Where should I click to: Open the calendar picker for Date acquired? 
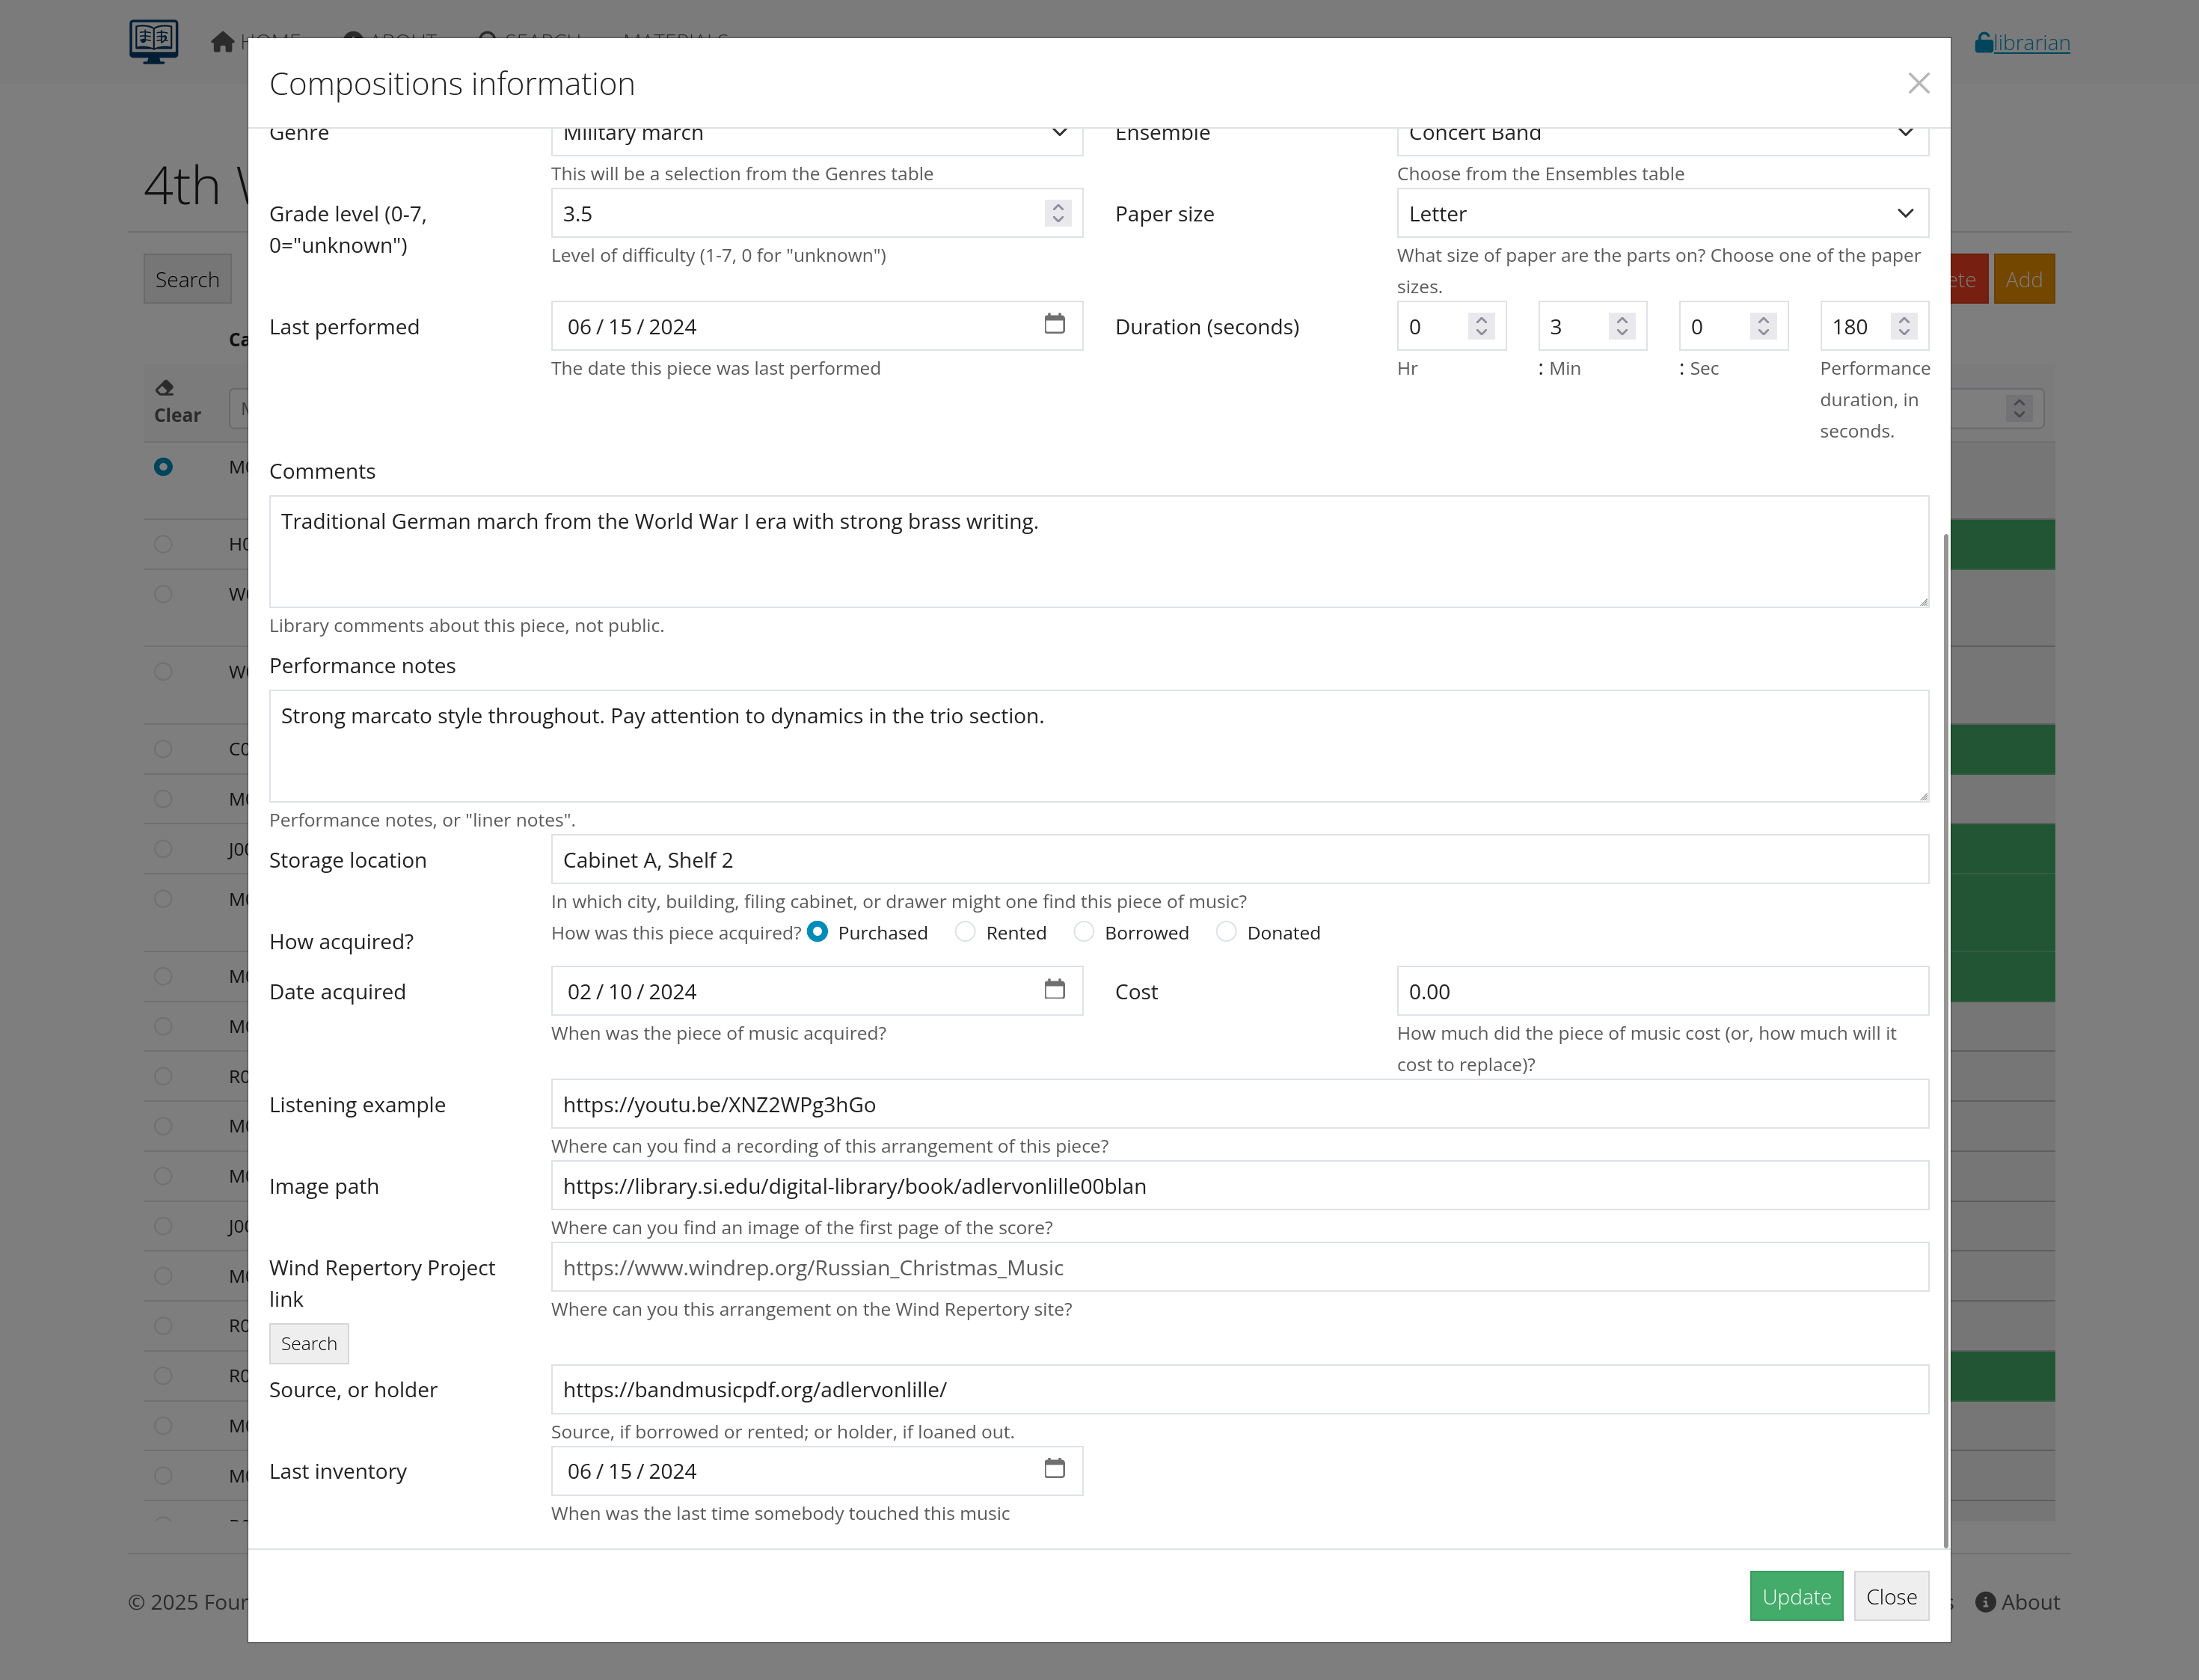(1056, 990)
